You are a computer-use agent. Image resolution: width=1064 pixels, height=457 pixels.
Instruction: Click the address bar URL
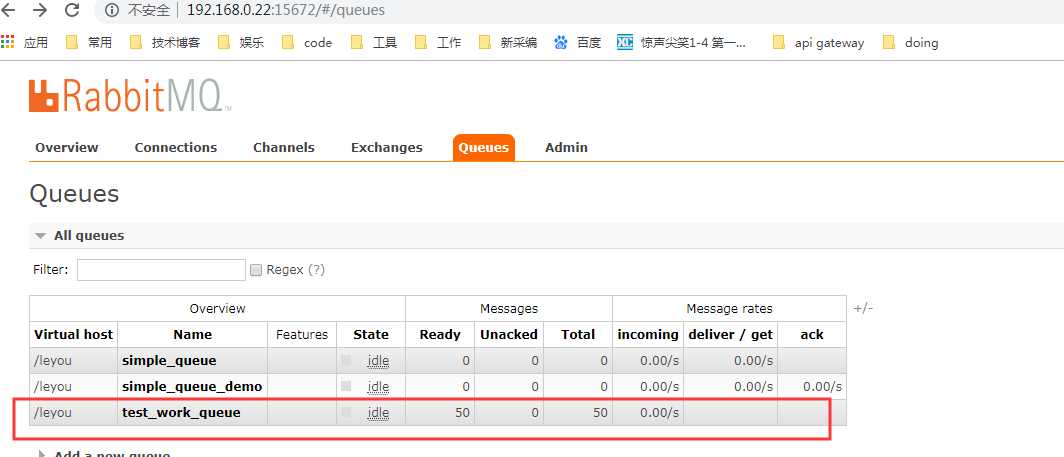286,10
